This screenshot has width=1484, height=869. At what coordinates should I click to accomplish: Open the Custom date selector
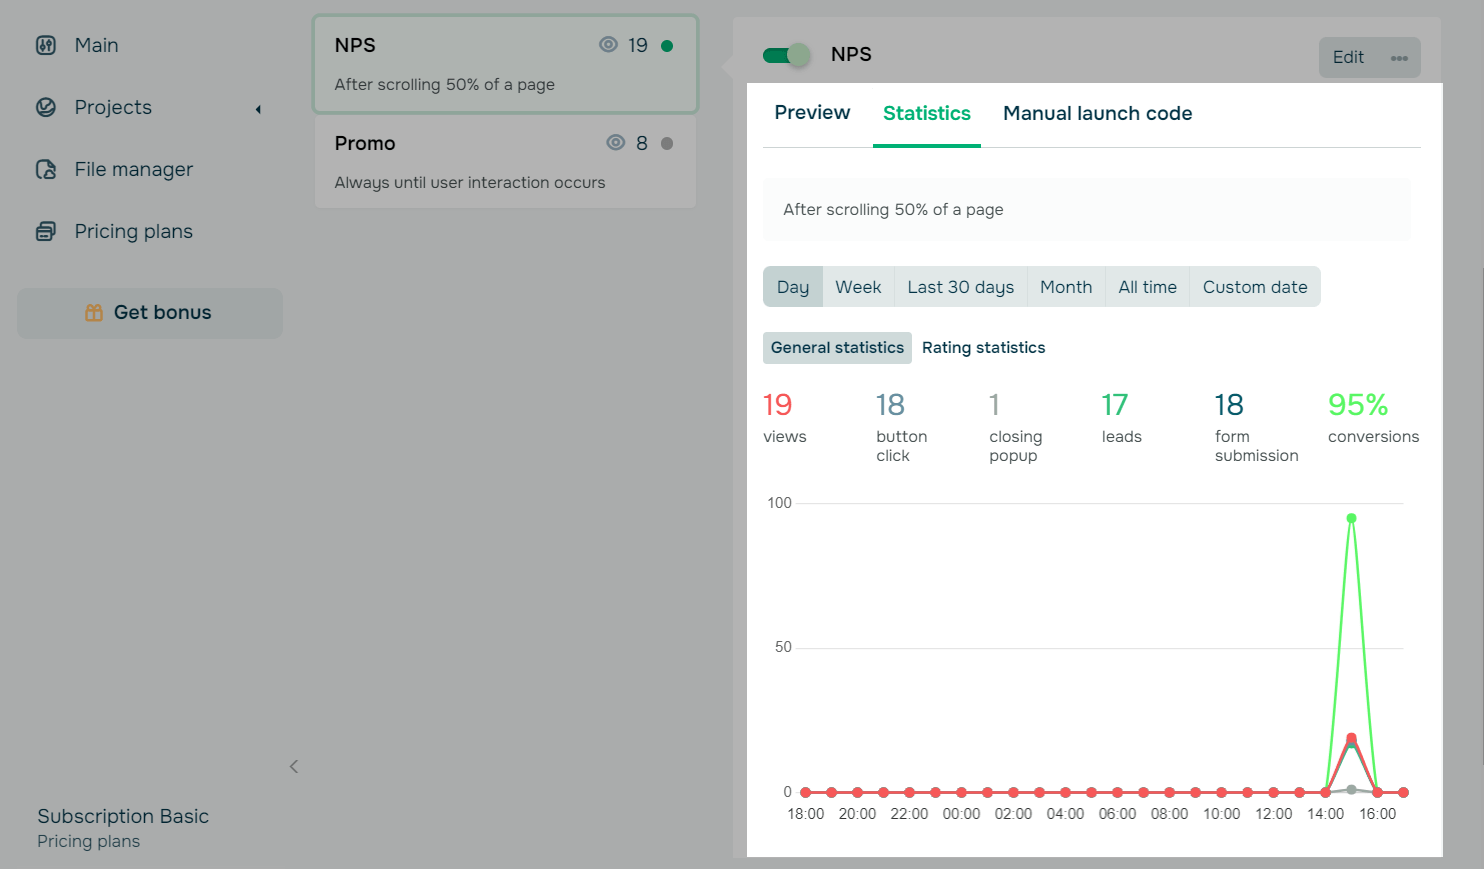1255,287
